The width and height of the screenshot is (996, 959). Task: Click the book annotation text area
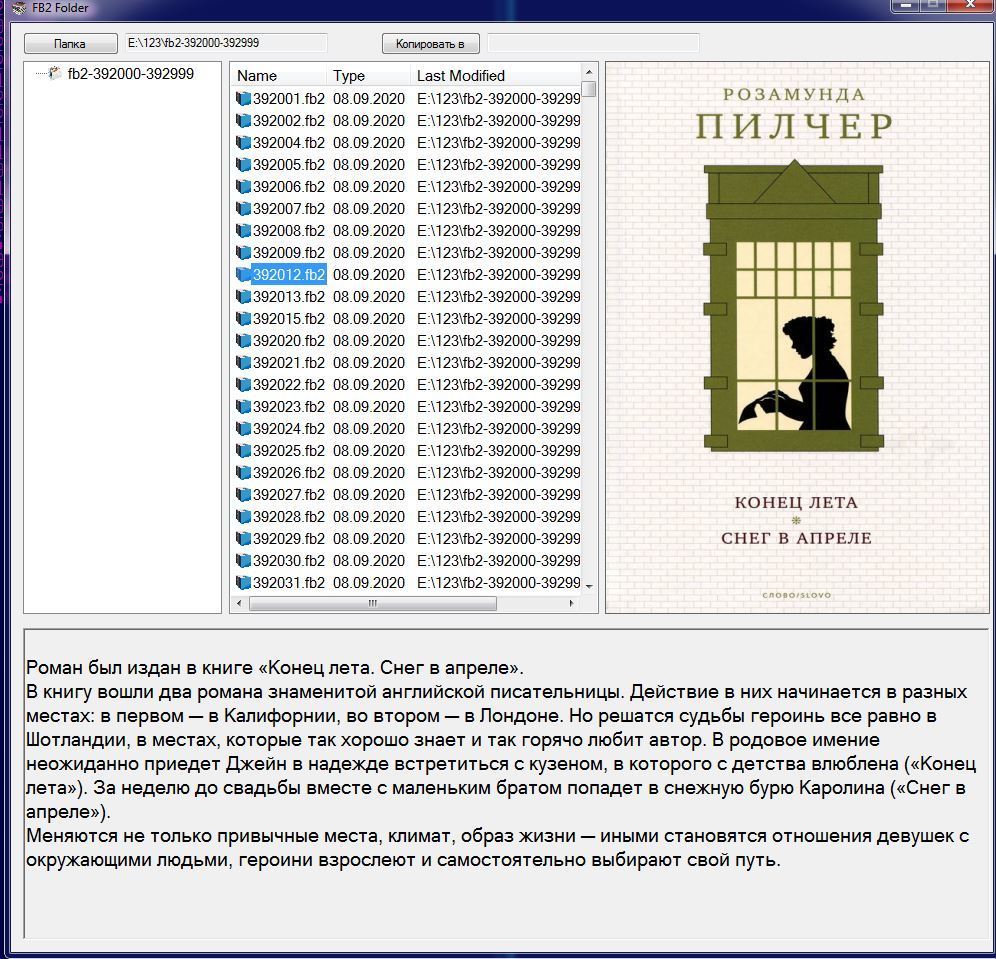(507, 783)
